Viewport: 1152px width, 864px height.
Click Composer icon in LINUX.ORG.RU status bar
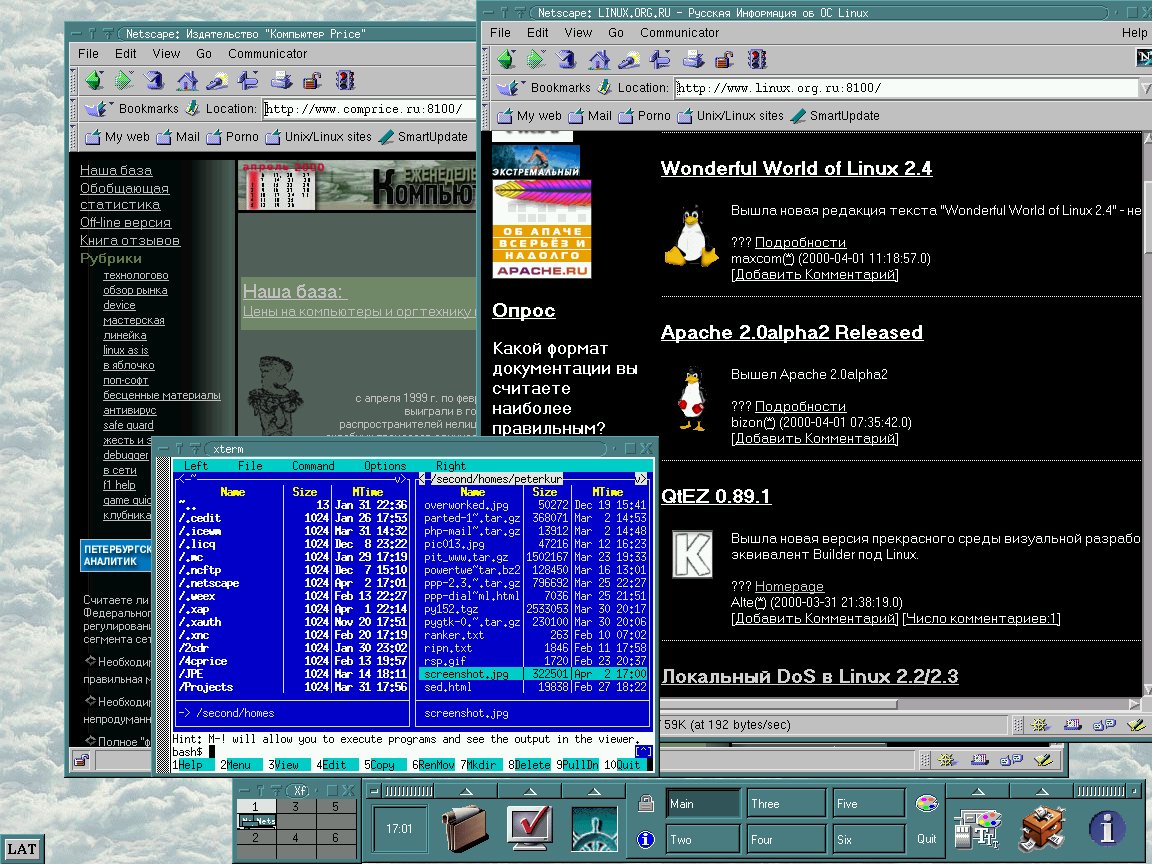click(x=1136, y=725)
